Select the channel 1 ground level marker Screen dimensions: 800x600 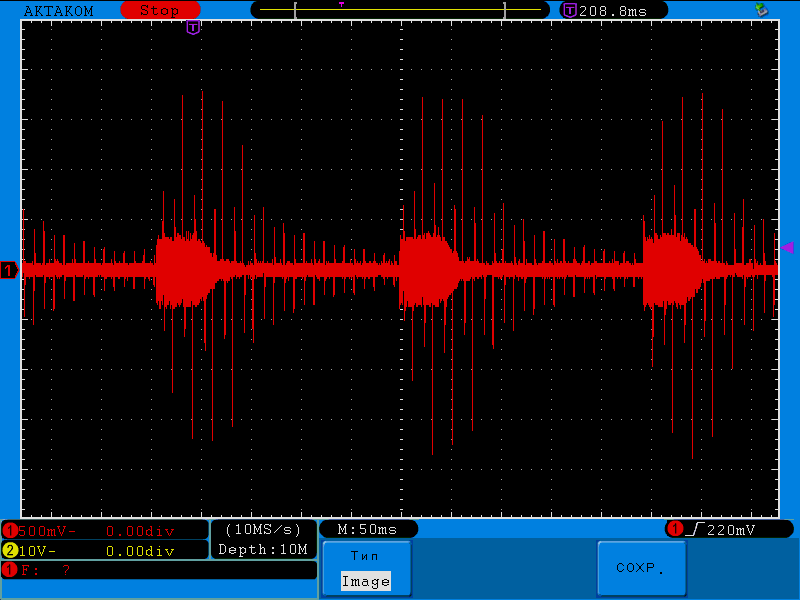coord(9,270)
